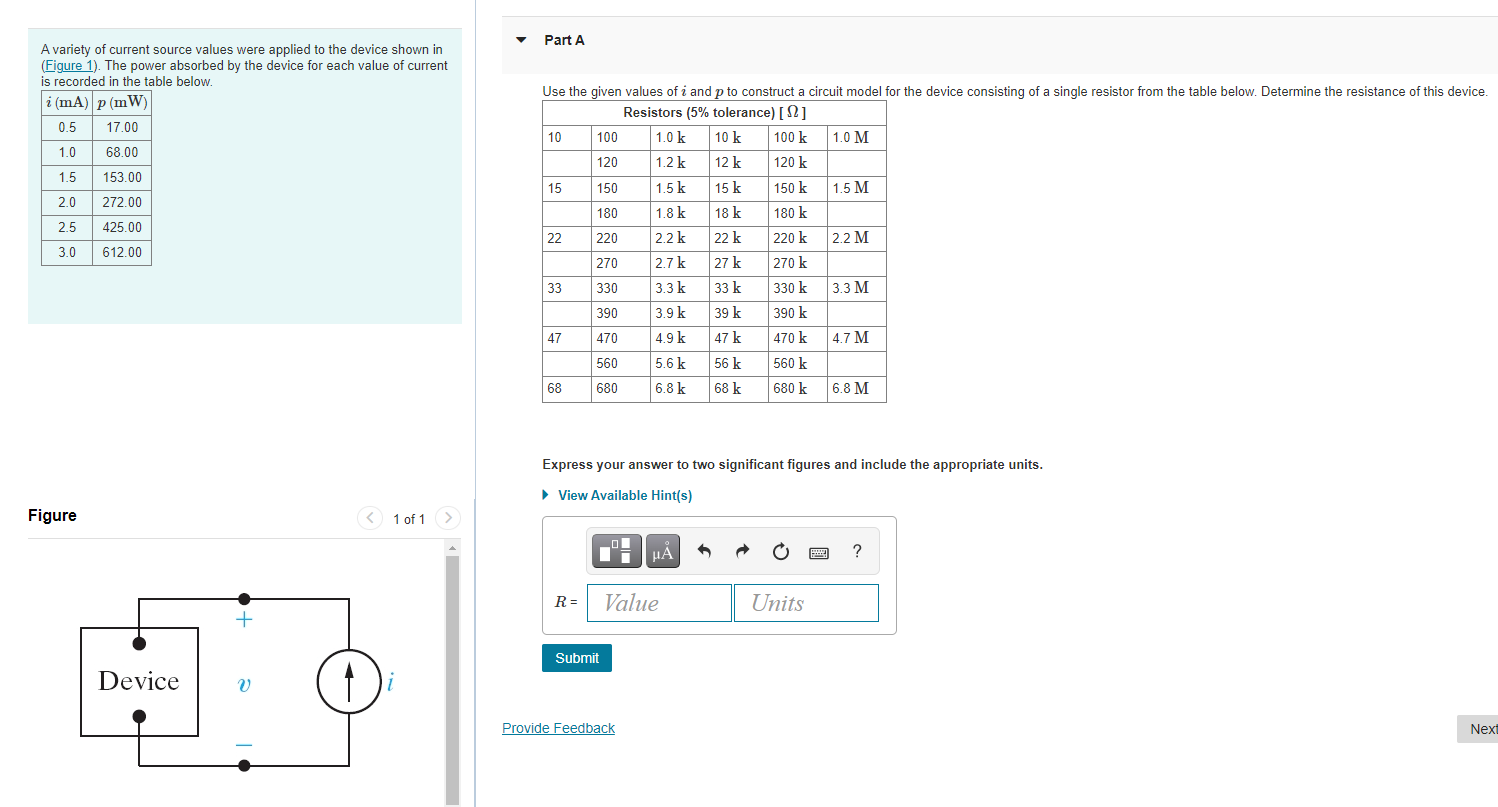Open the Provide Feedback link

(x=558, y=728)
